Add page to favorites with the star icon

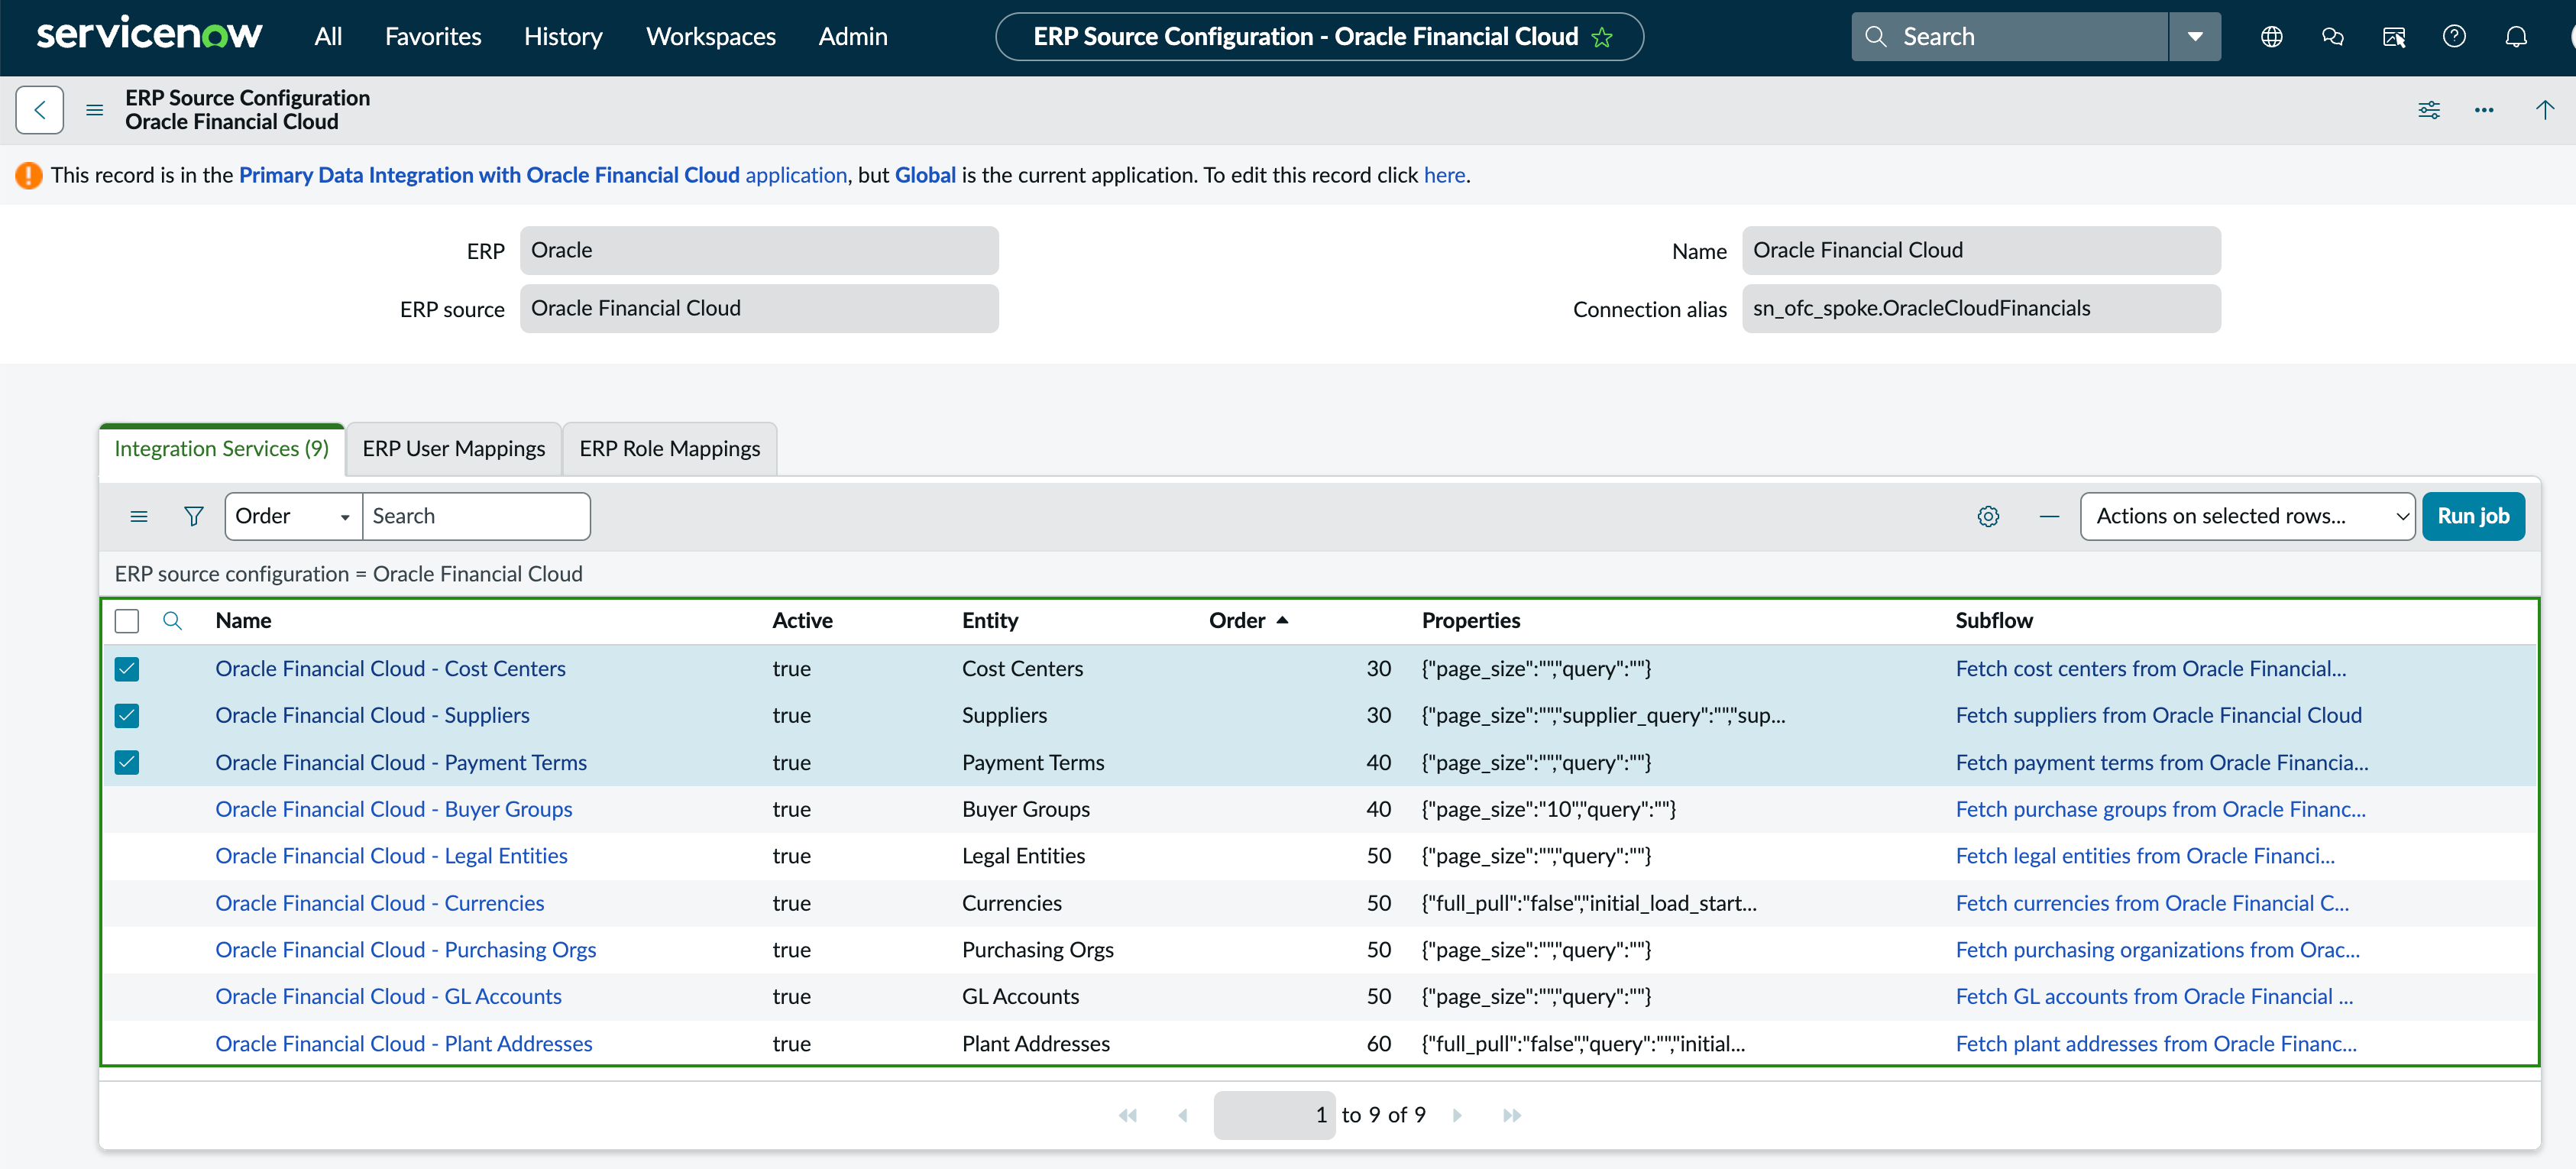(1602, 37)
